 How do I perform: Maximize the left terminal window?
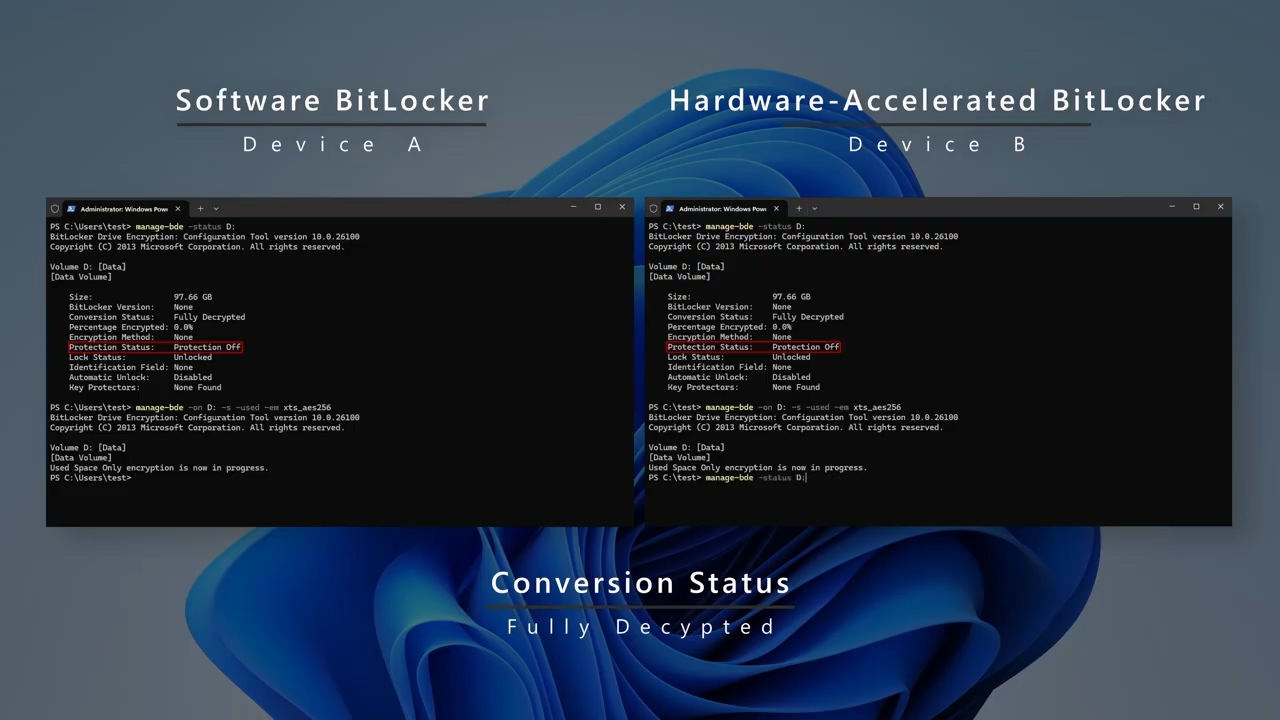(x=598, y=207)
